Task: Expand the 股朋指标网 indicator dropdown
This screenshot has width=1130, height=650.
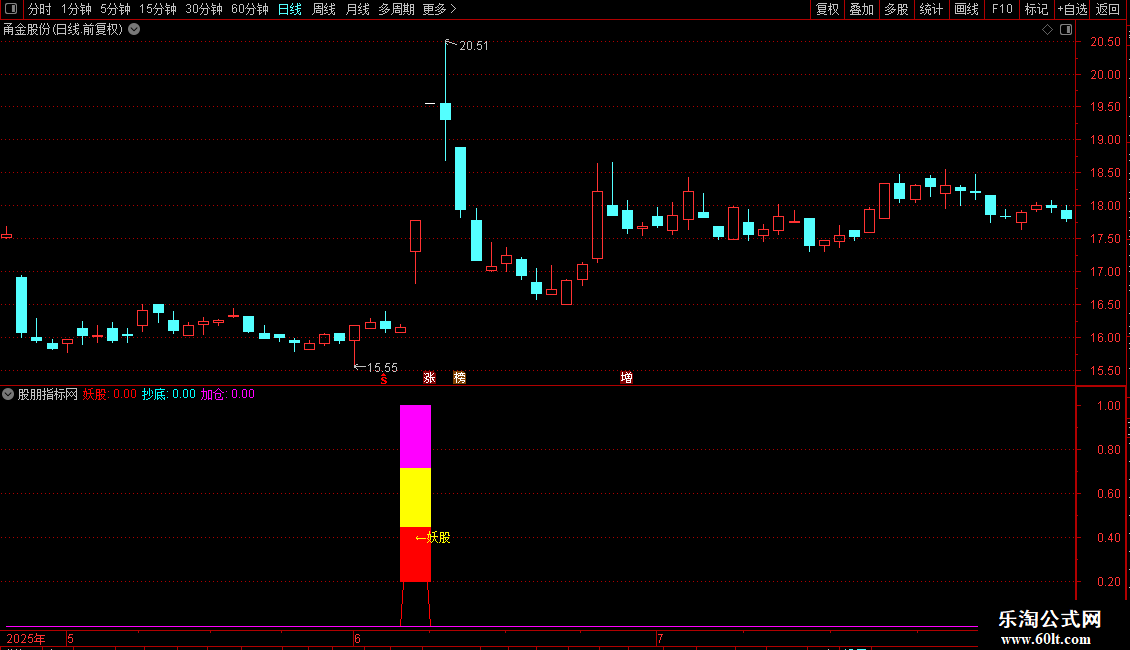Action: [8, 394]
